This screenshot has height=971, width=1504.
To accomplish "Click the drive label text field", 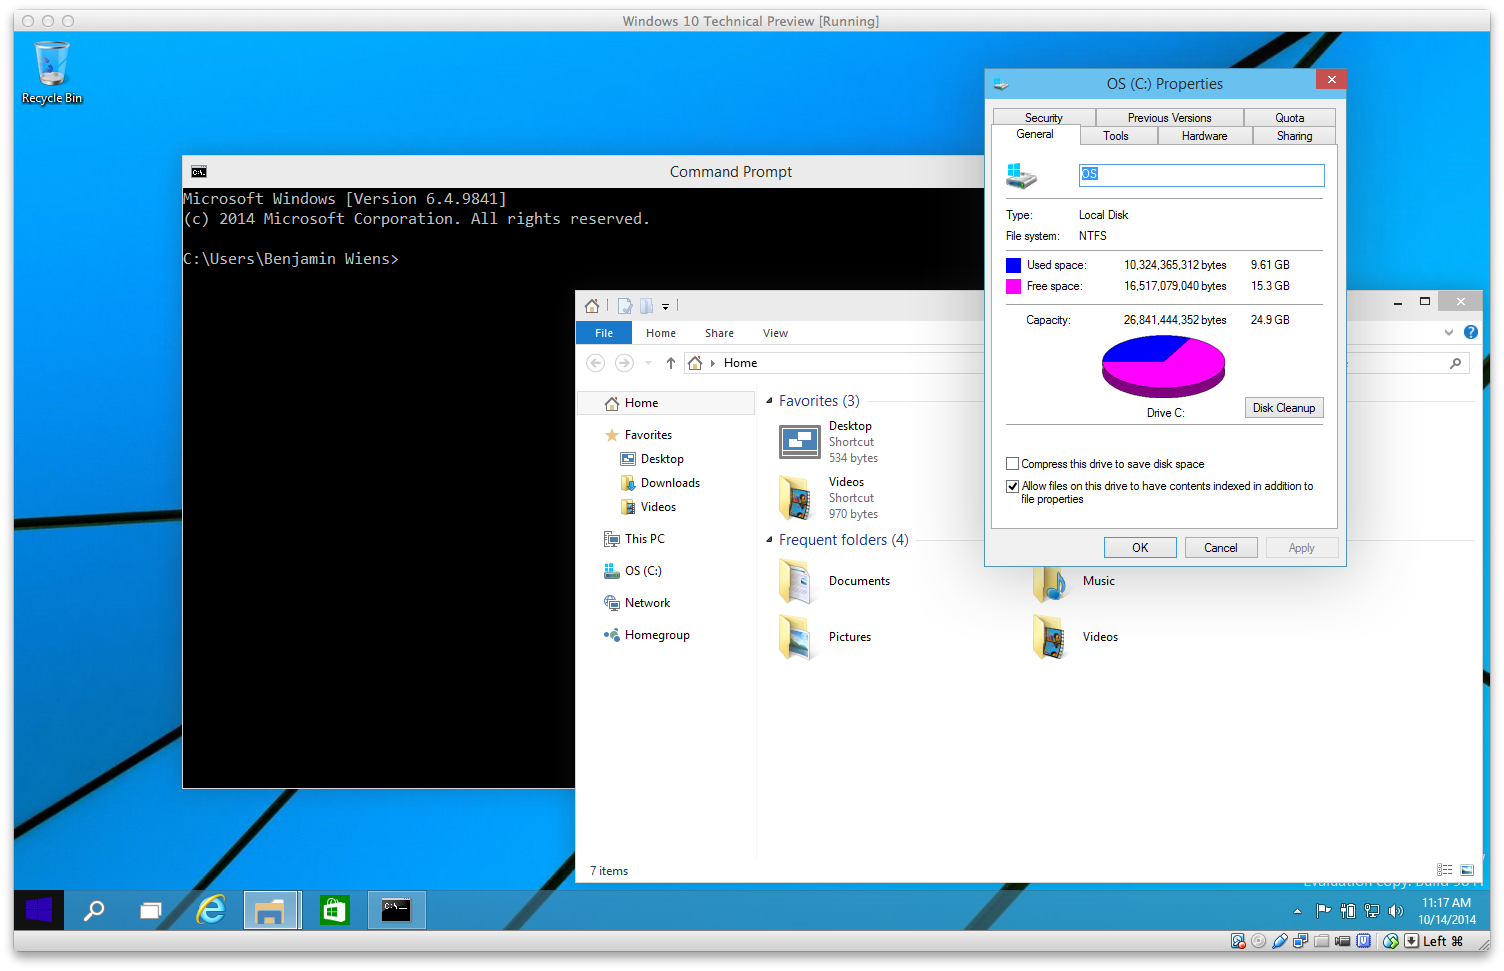I will coord(1201,174).
